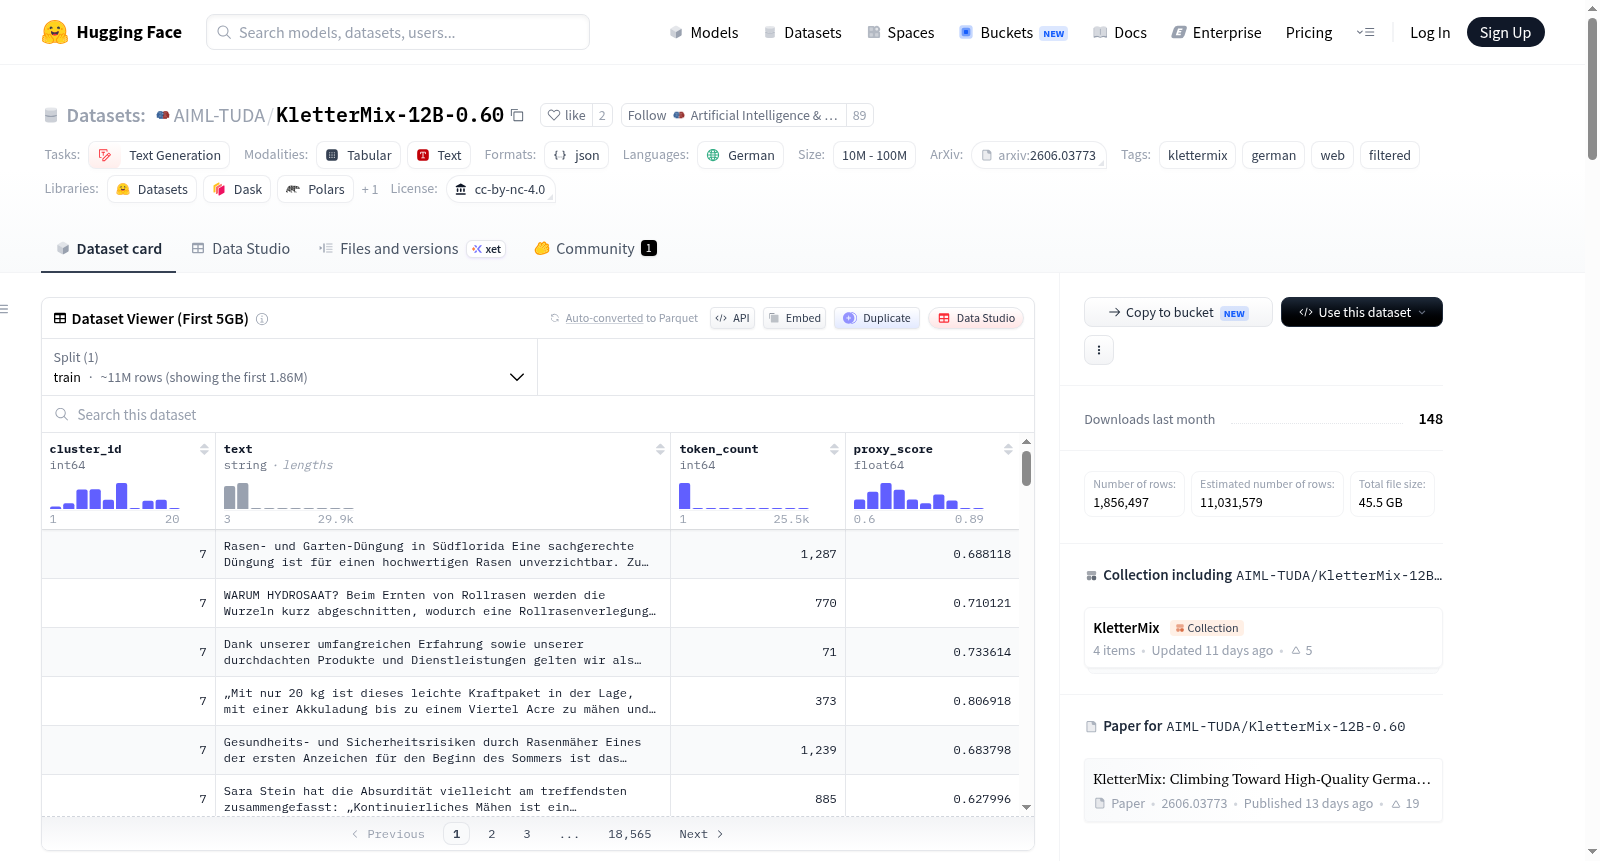1600x861 pixels.
Task: Open Data Studio red button in viewer
Action: click(x=976, y=318)
